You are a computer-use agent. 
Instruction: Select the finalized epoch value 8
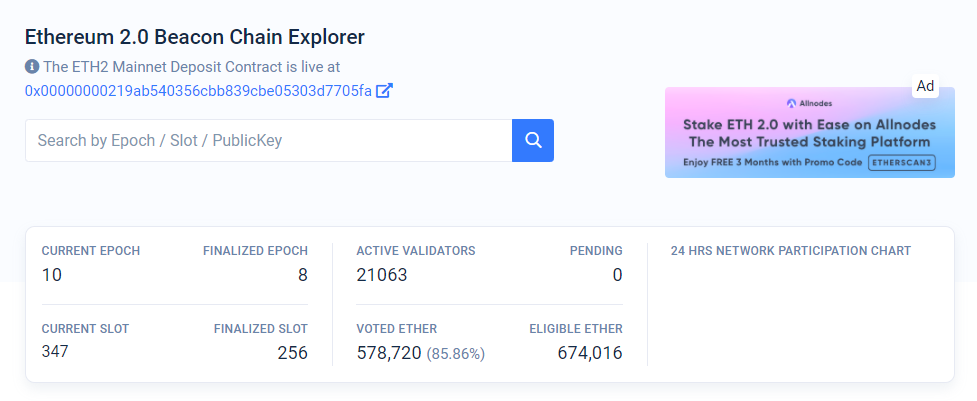[x=302, y=274]
